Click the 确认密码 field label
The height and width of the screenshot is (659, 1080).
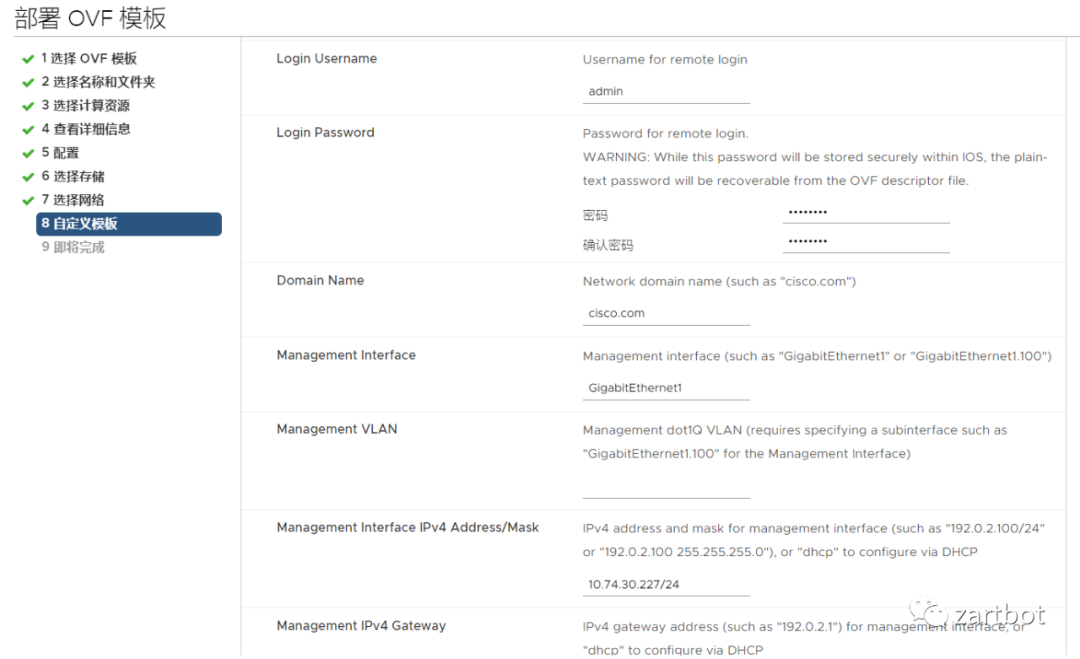(608, 245)
